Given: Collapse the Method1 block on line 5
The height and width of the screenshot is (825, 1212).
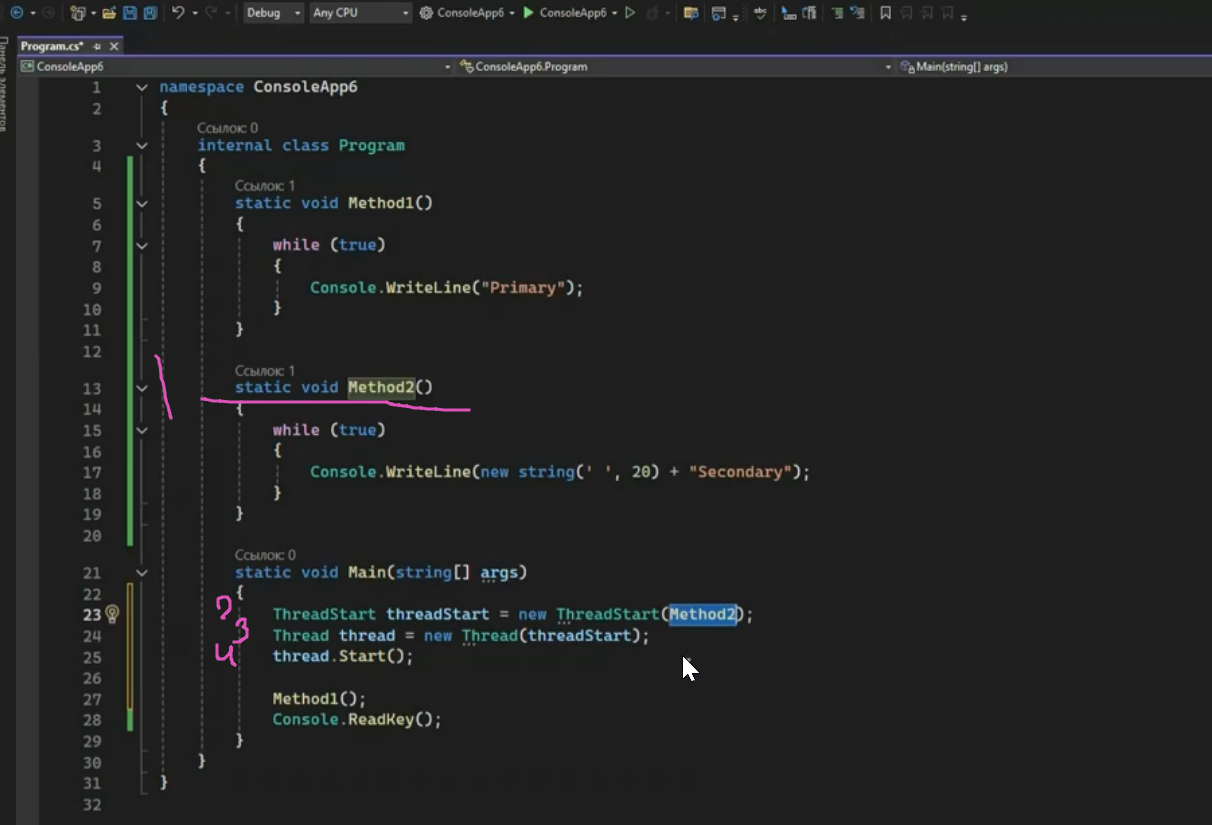Looking at the screenshot, I should [x=142, y=203].
